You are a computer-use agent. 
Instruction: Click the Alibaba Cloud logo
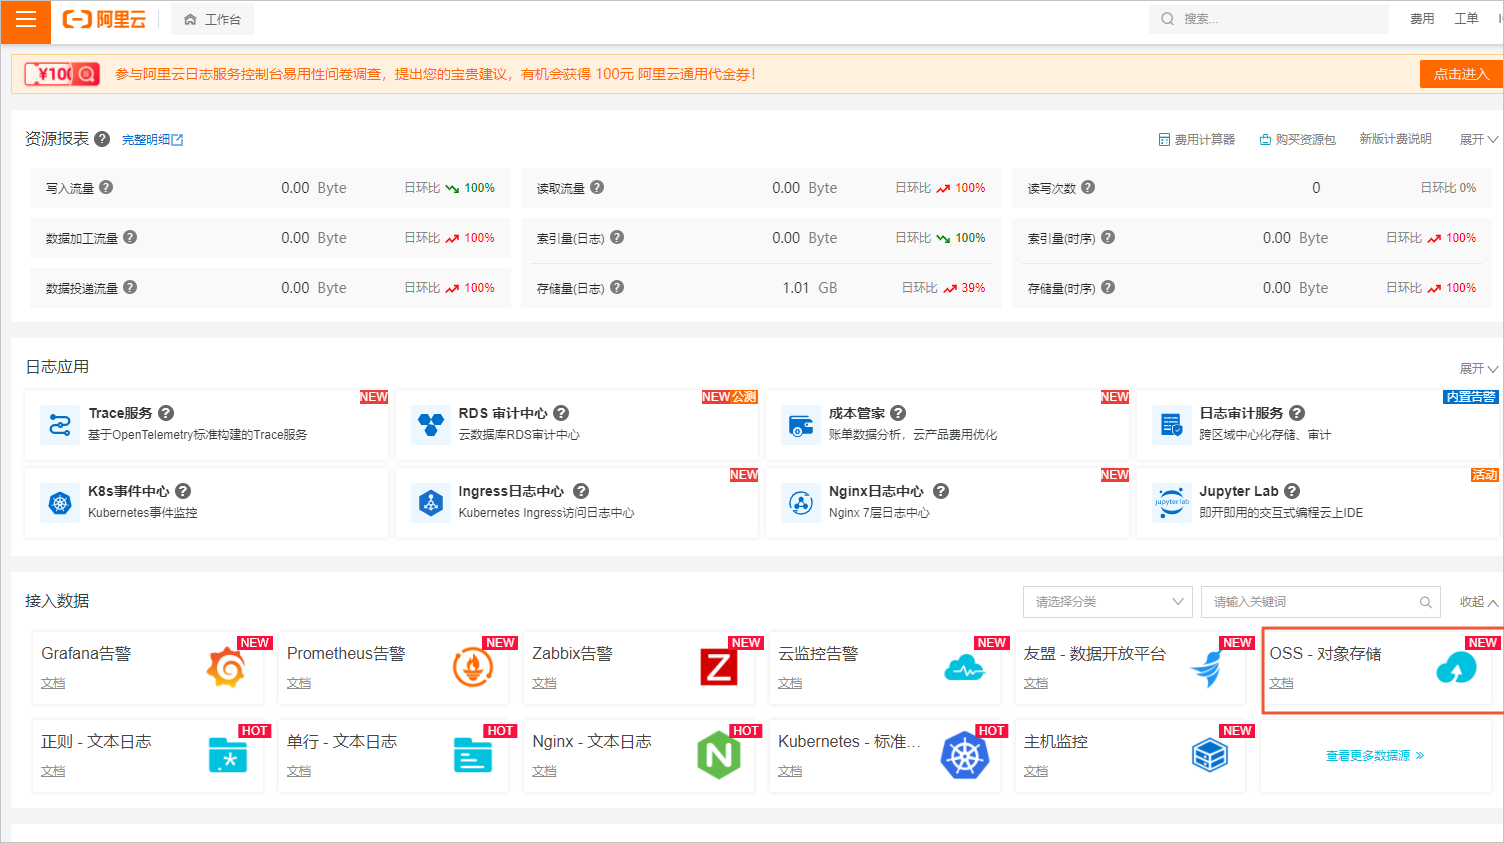[104, 19]
